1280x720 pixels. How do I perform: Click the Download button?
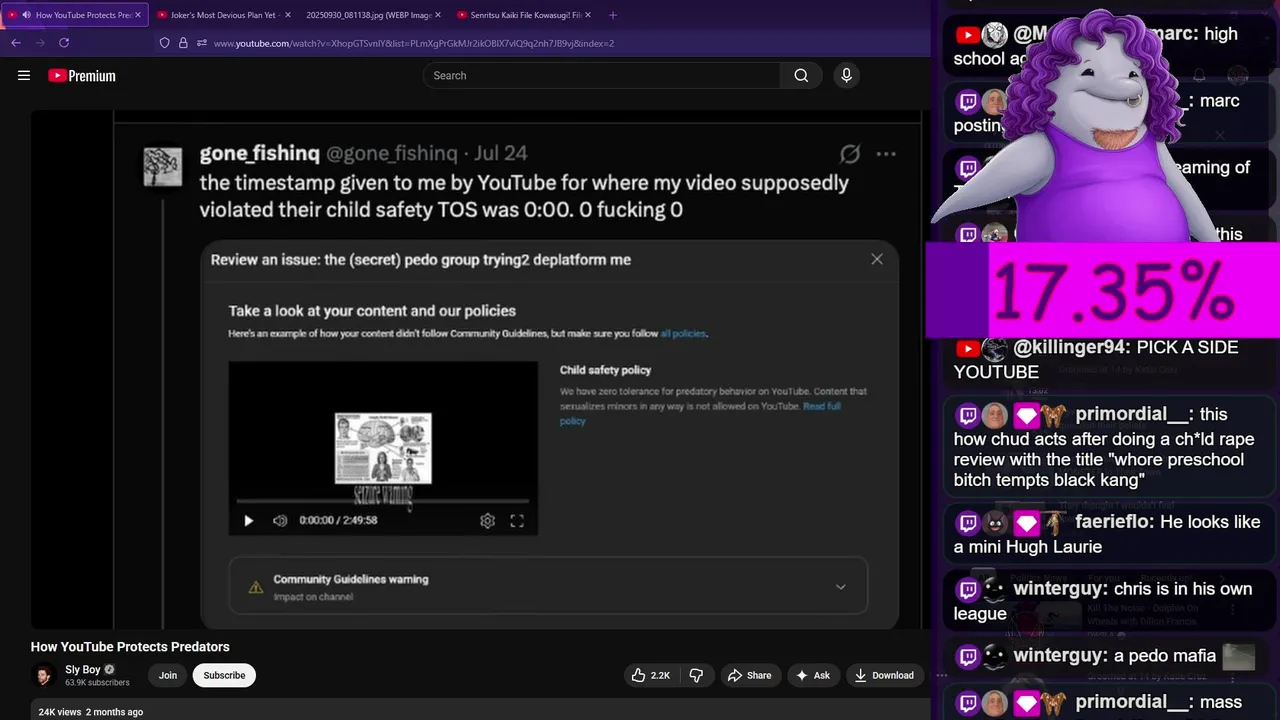click(883, 675)
